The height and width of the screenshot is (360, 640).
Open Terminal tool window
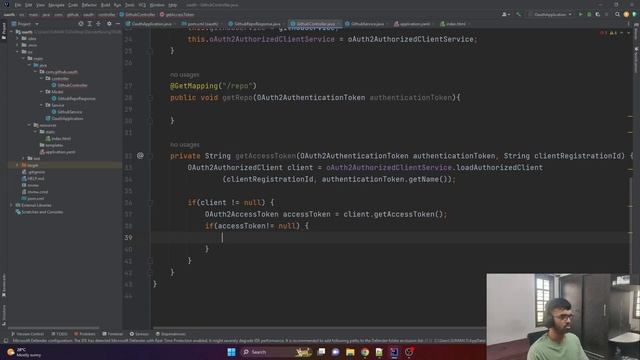tap(113, 334)
